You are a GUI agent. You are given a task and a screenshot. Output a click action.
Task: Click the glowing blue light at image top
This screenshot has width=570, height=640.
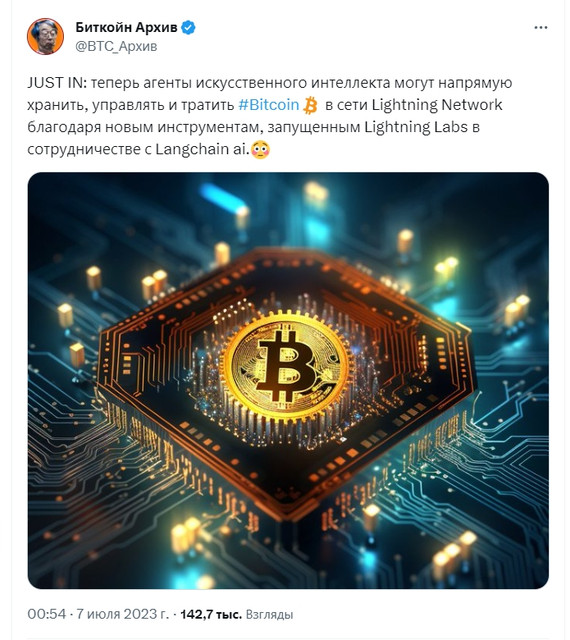225,197
